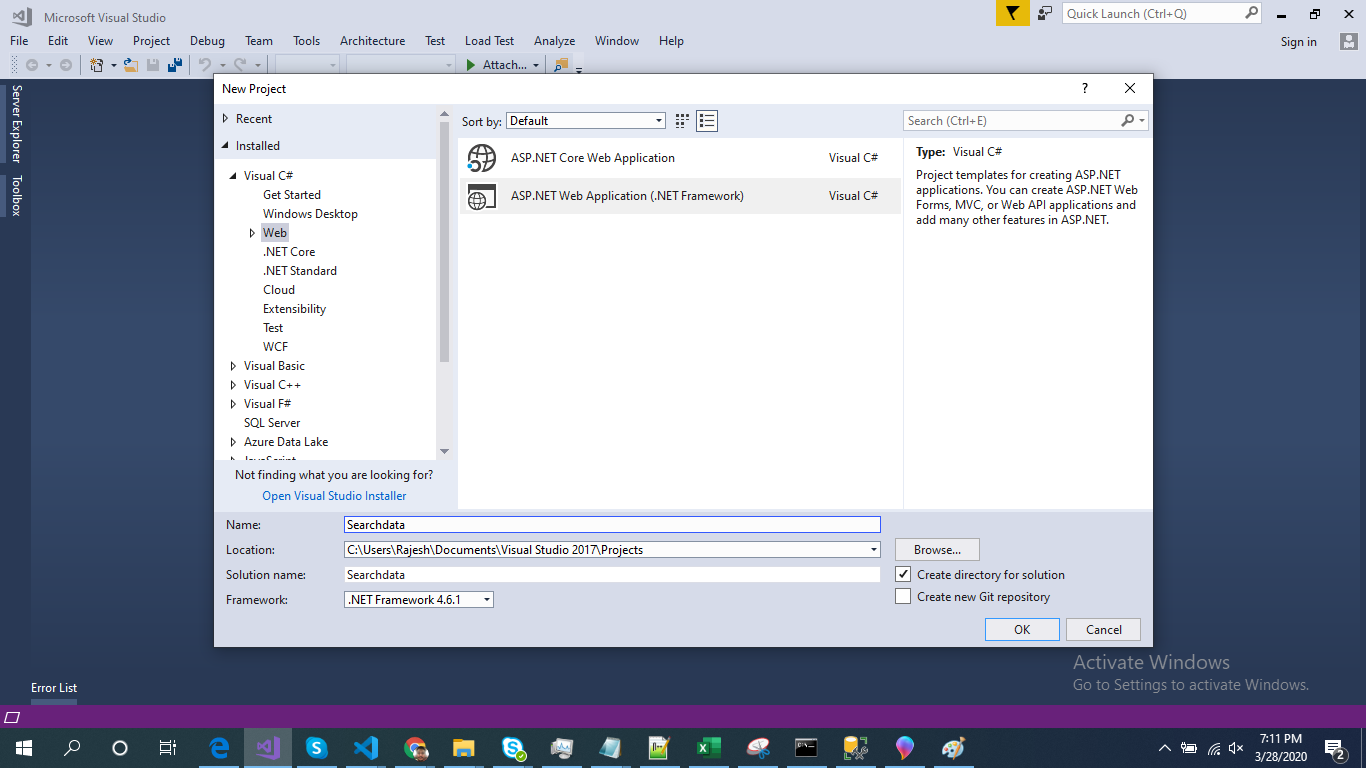The height and width of the screenshot is (768, 1366).
Task: Expand the Visual Basic tree node
Action: point(234,366)
